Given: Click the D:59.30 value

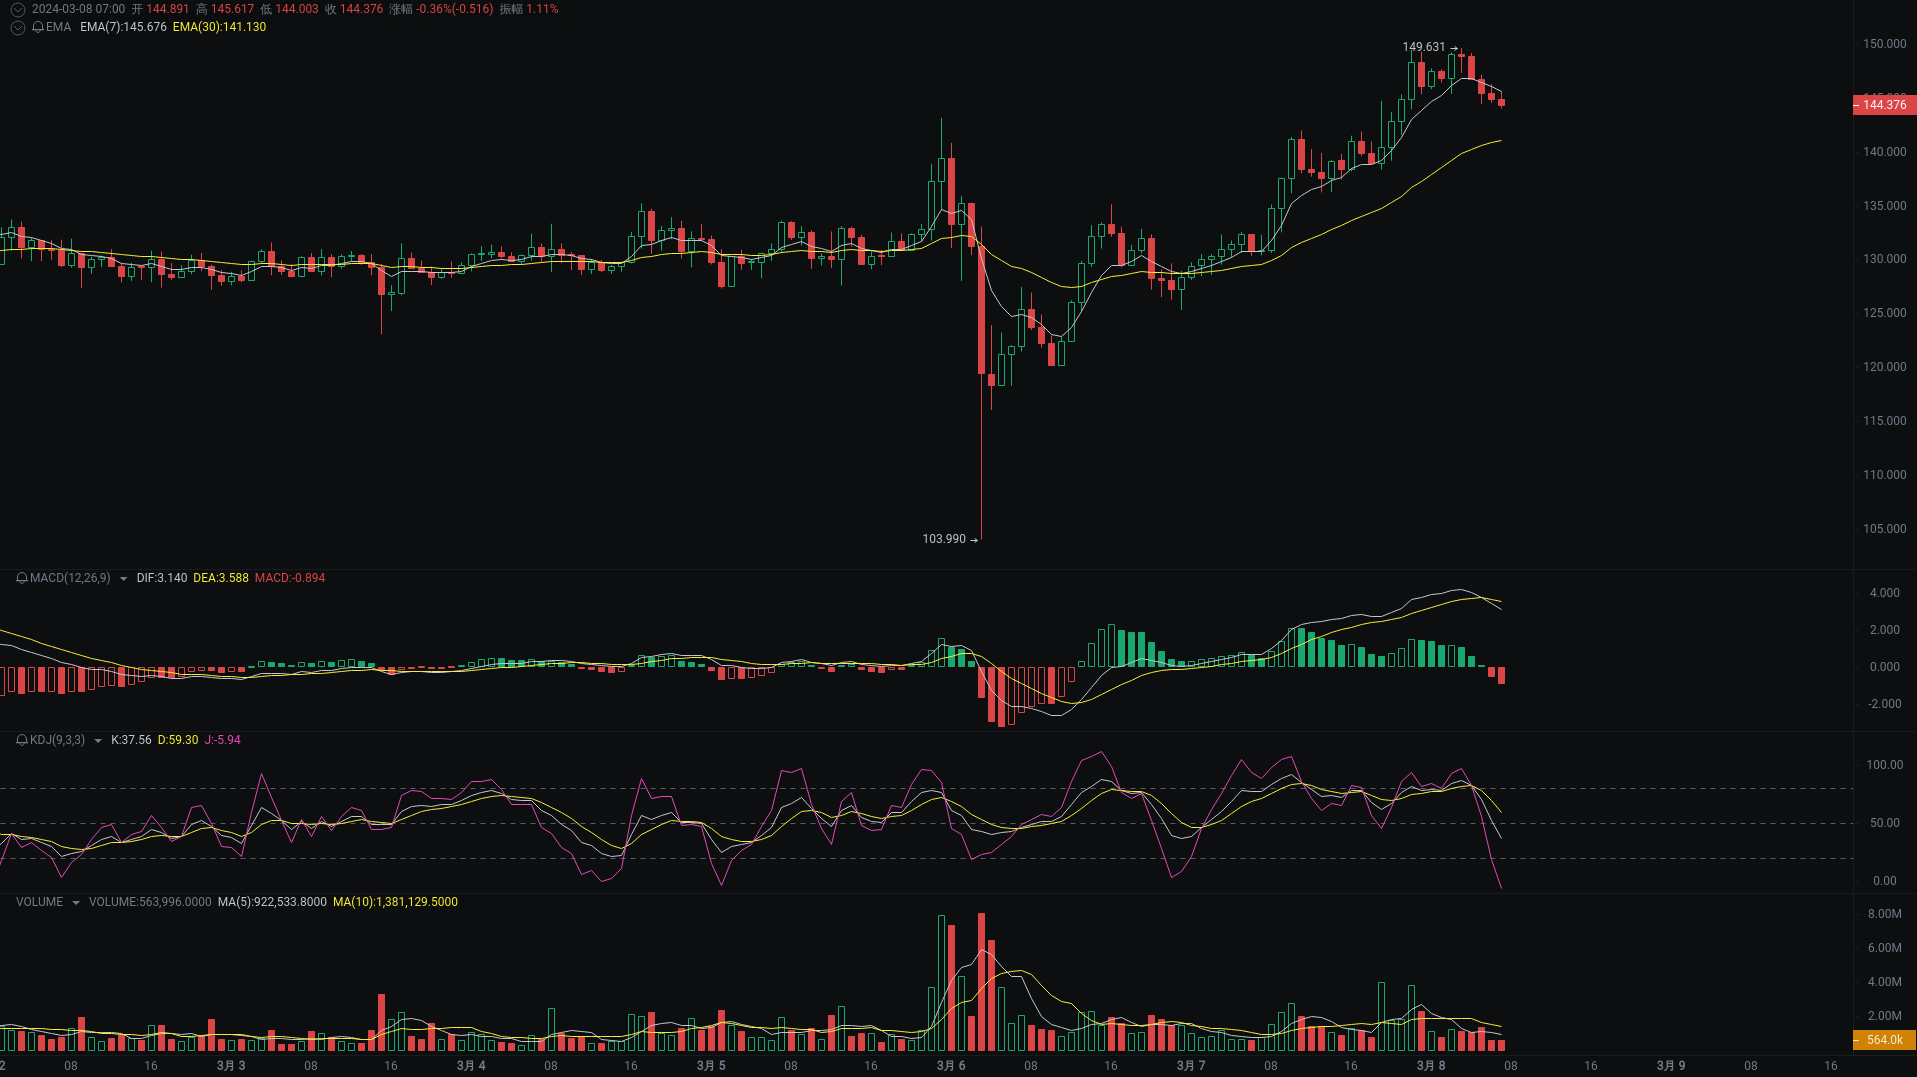Looking at the screenshot, I should (x=178, y=740).
